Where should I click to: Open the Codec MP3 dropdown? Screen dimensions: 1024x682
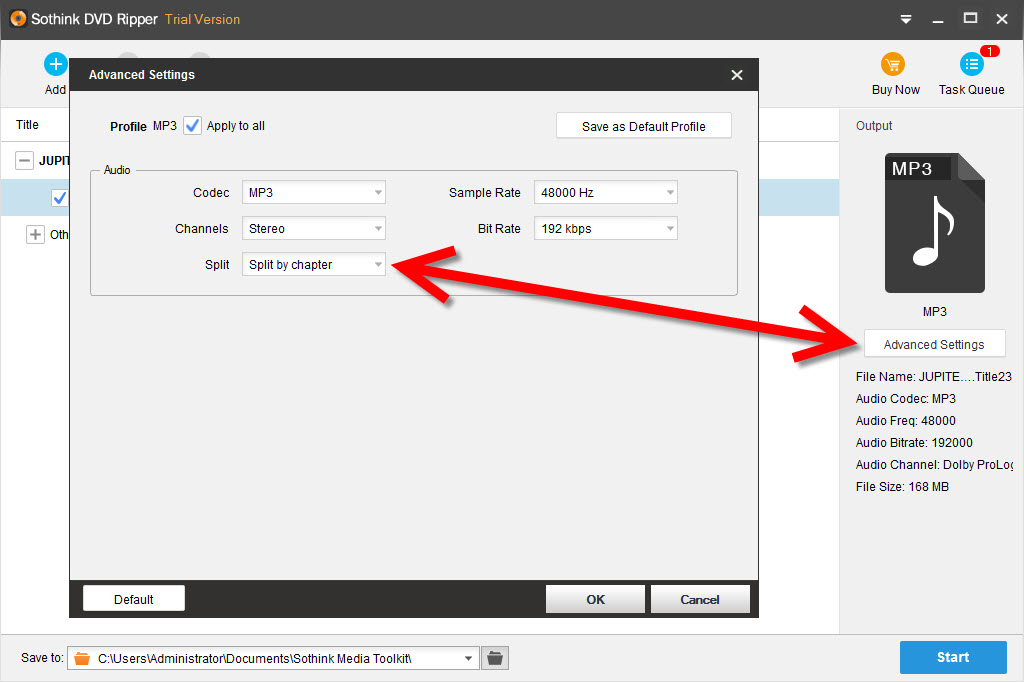pos(313,193)
